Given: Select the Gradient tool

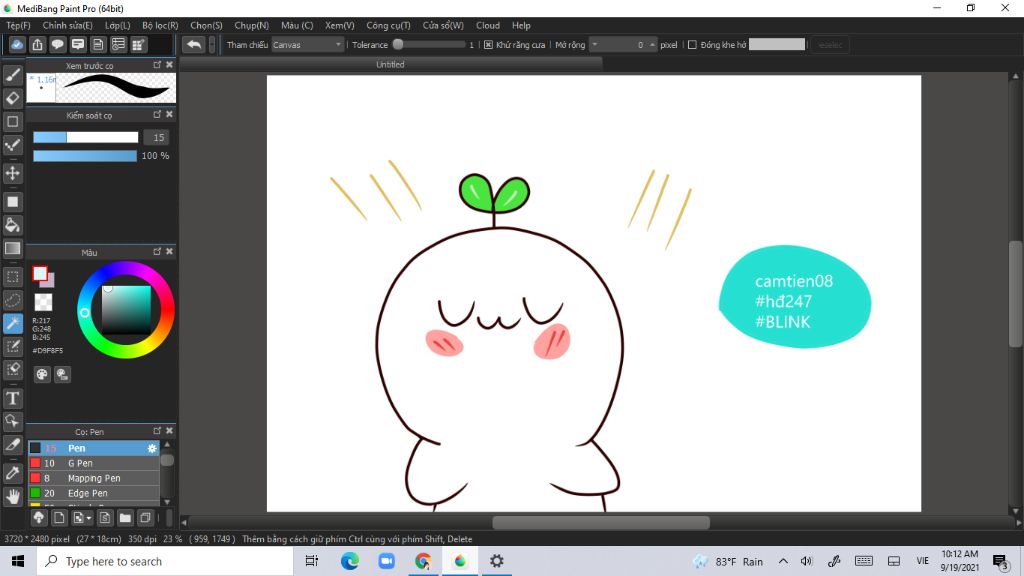Looking at the screenshot, I should click(x=12, y=248).
